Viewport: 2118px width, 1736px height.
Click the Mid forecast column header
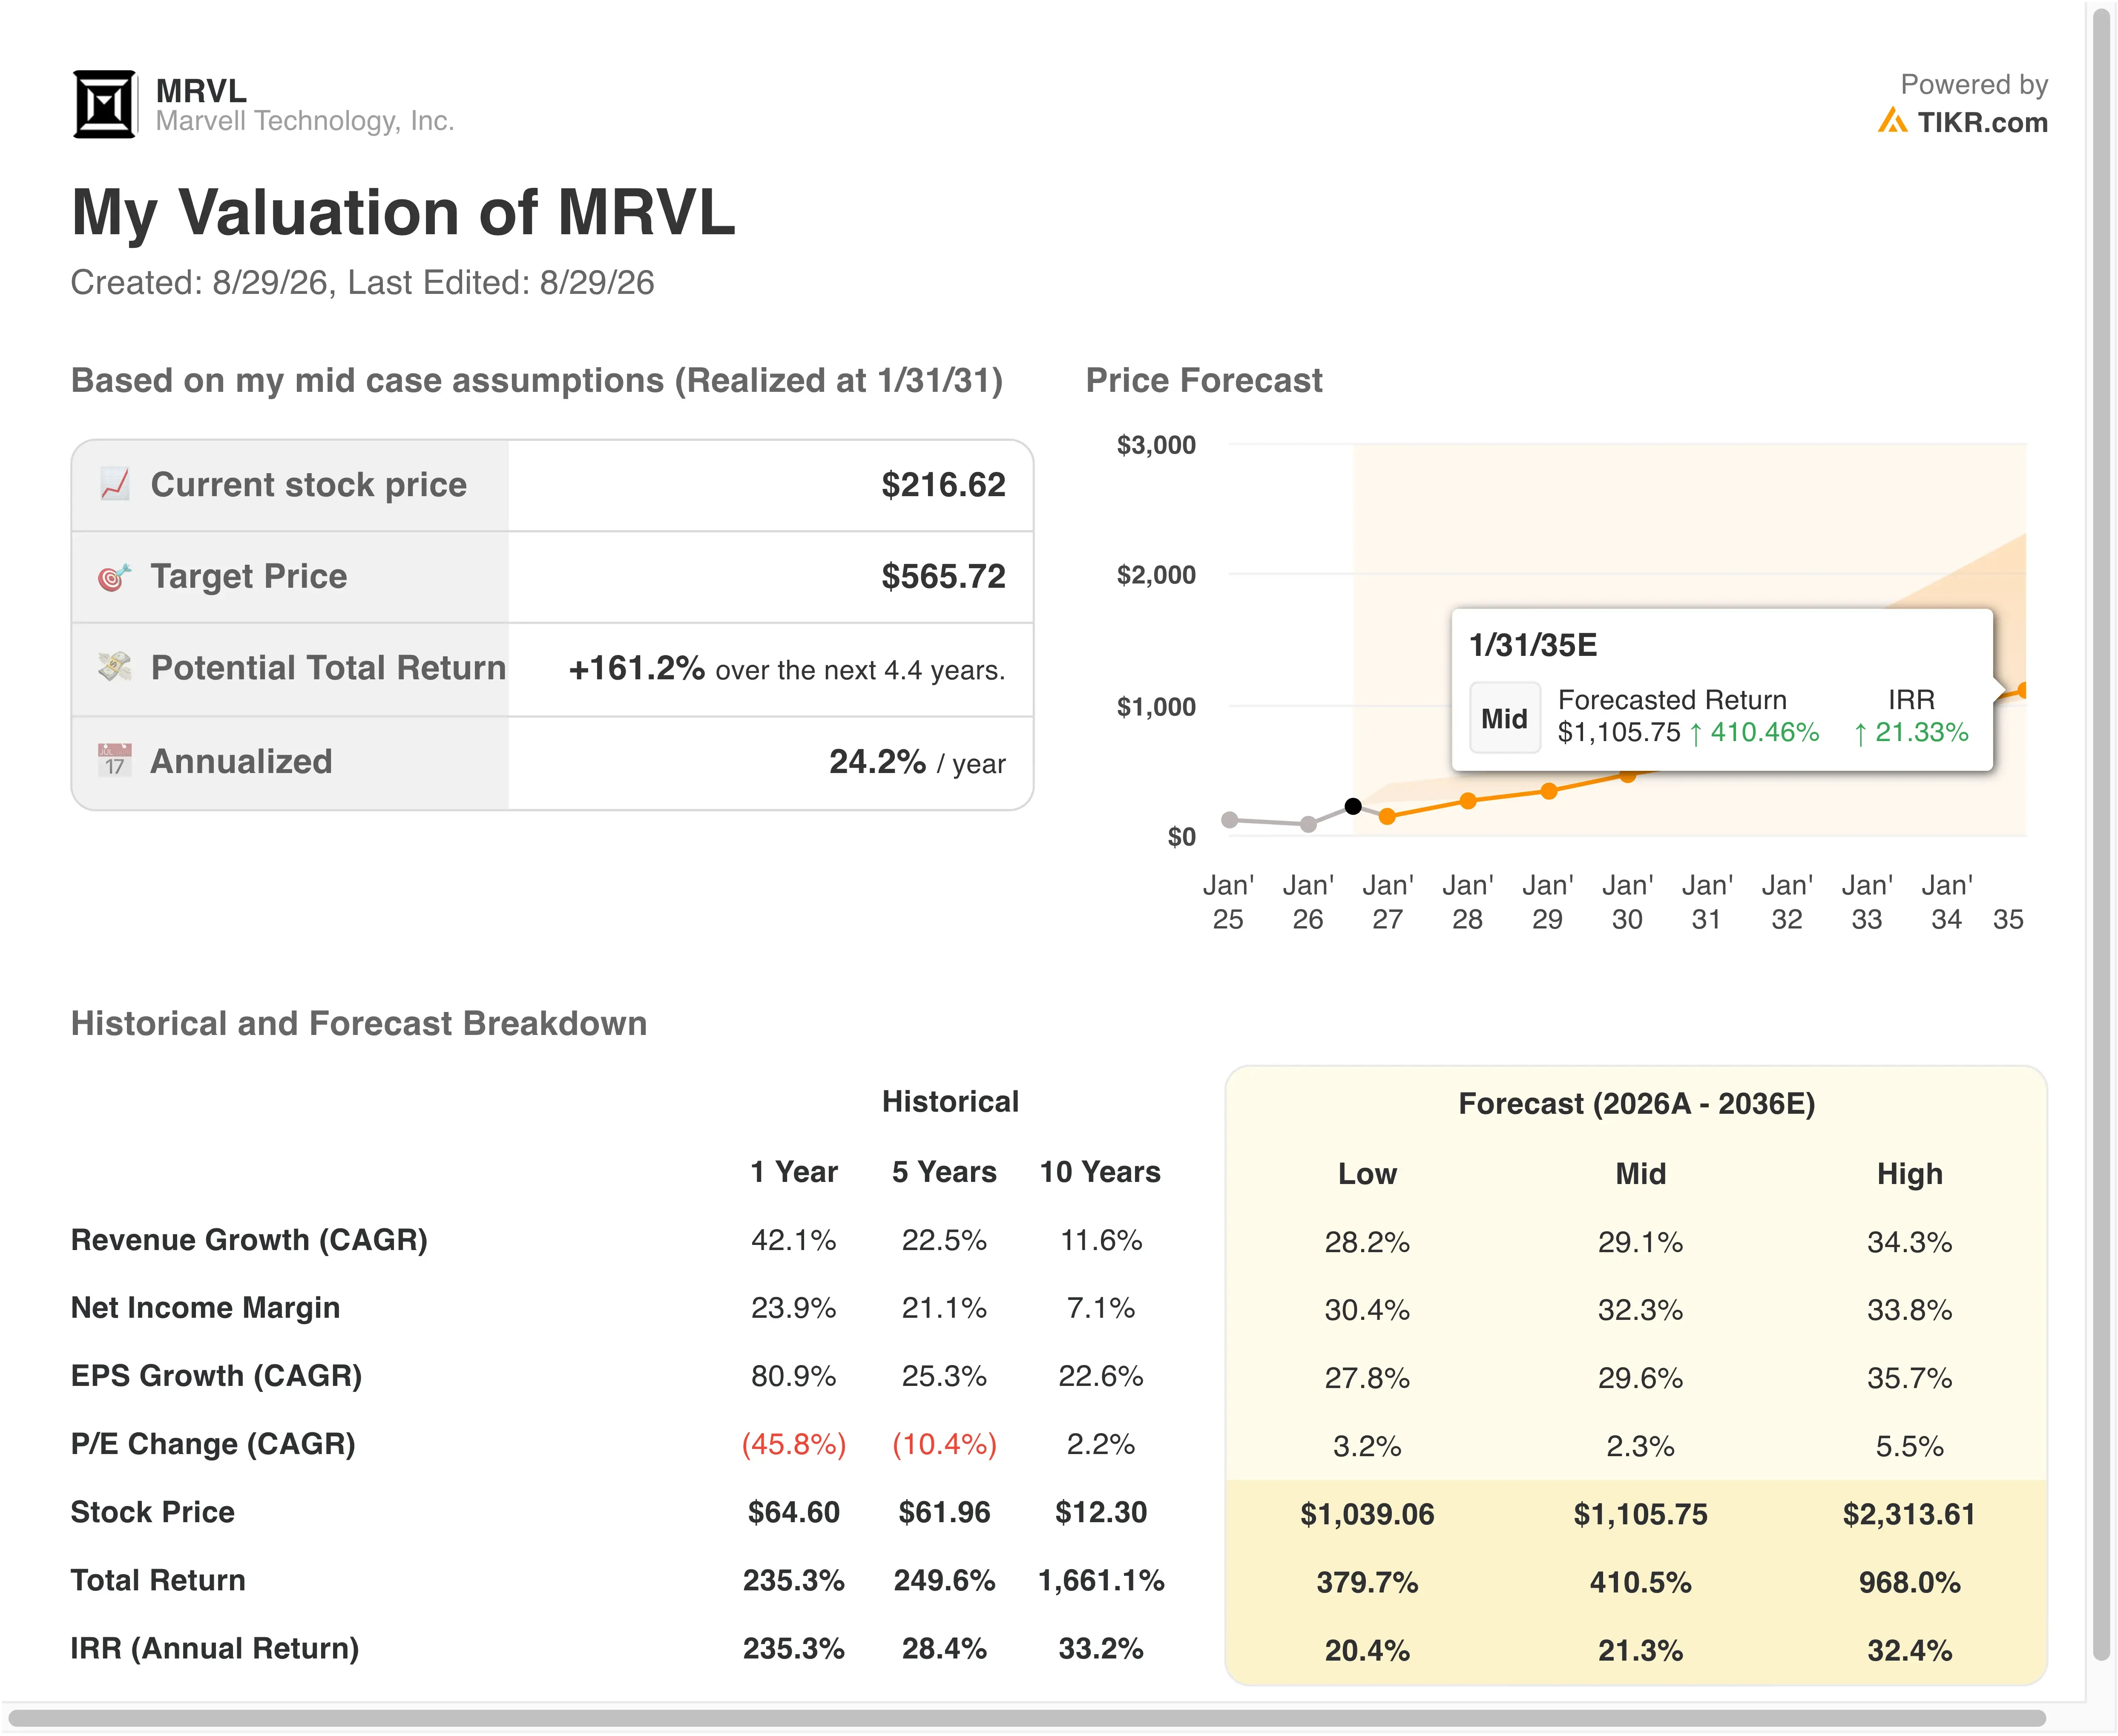(1640, 1174)
